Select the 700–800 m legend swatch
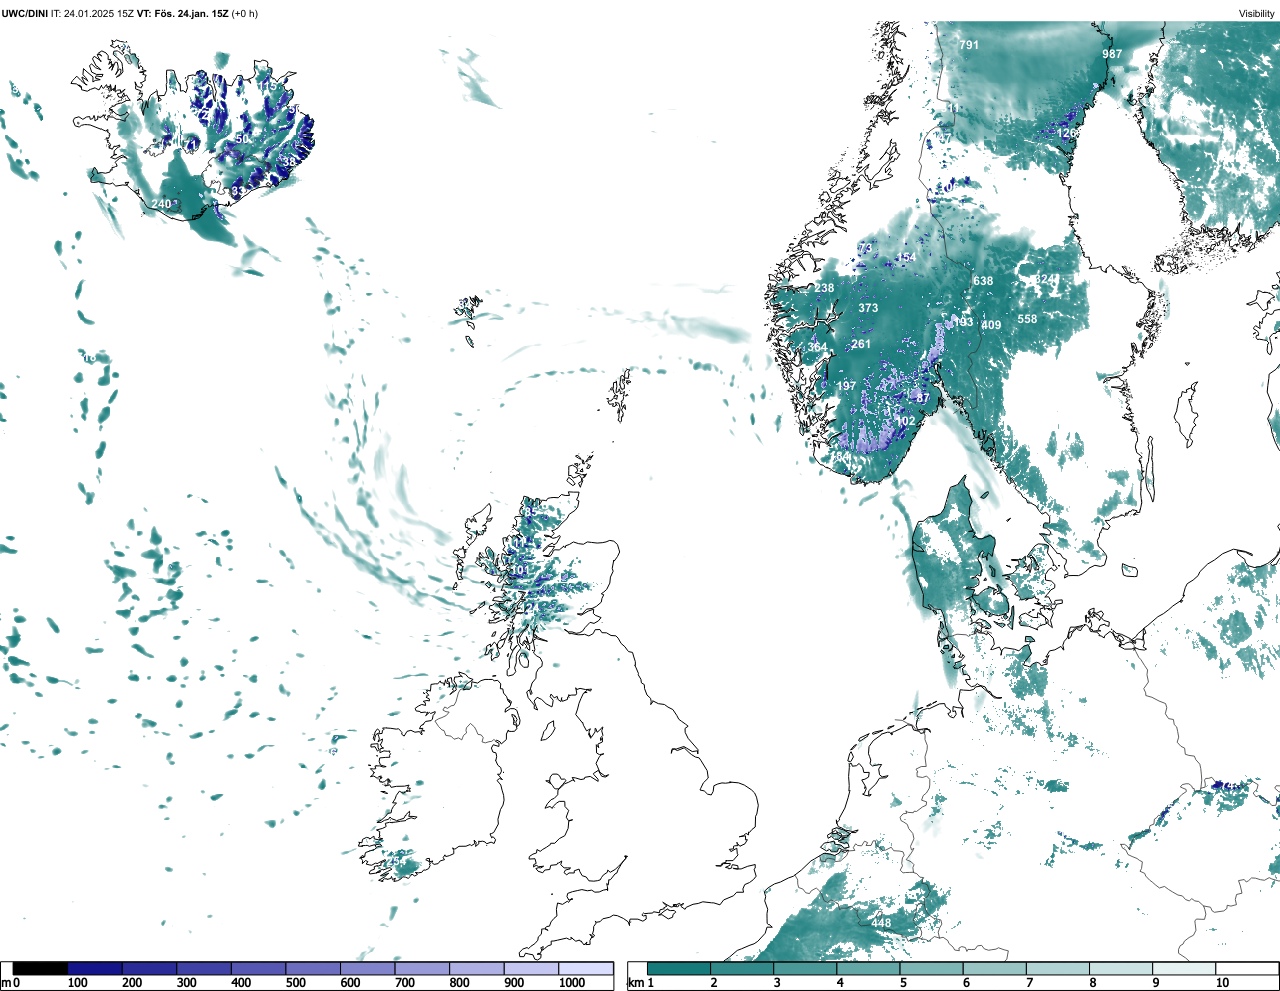The width and height of the screenshot is (1280, 991). point(422,968)
